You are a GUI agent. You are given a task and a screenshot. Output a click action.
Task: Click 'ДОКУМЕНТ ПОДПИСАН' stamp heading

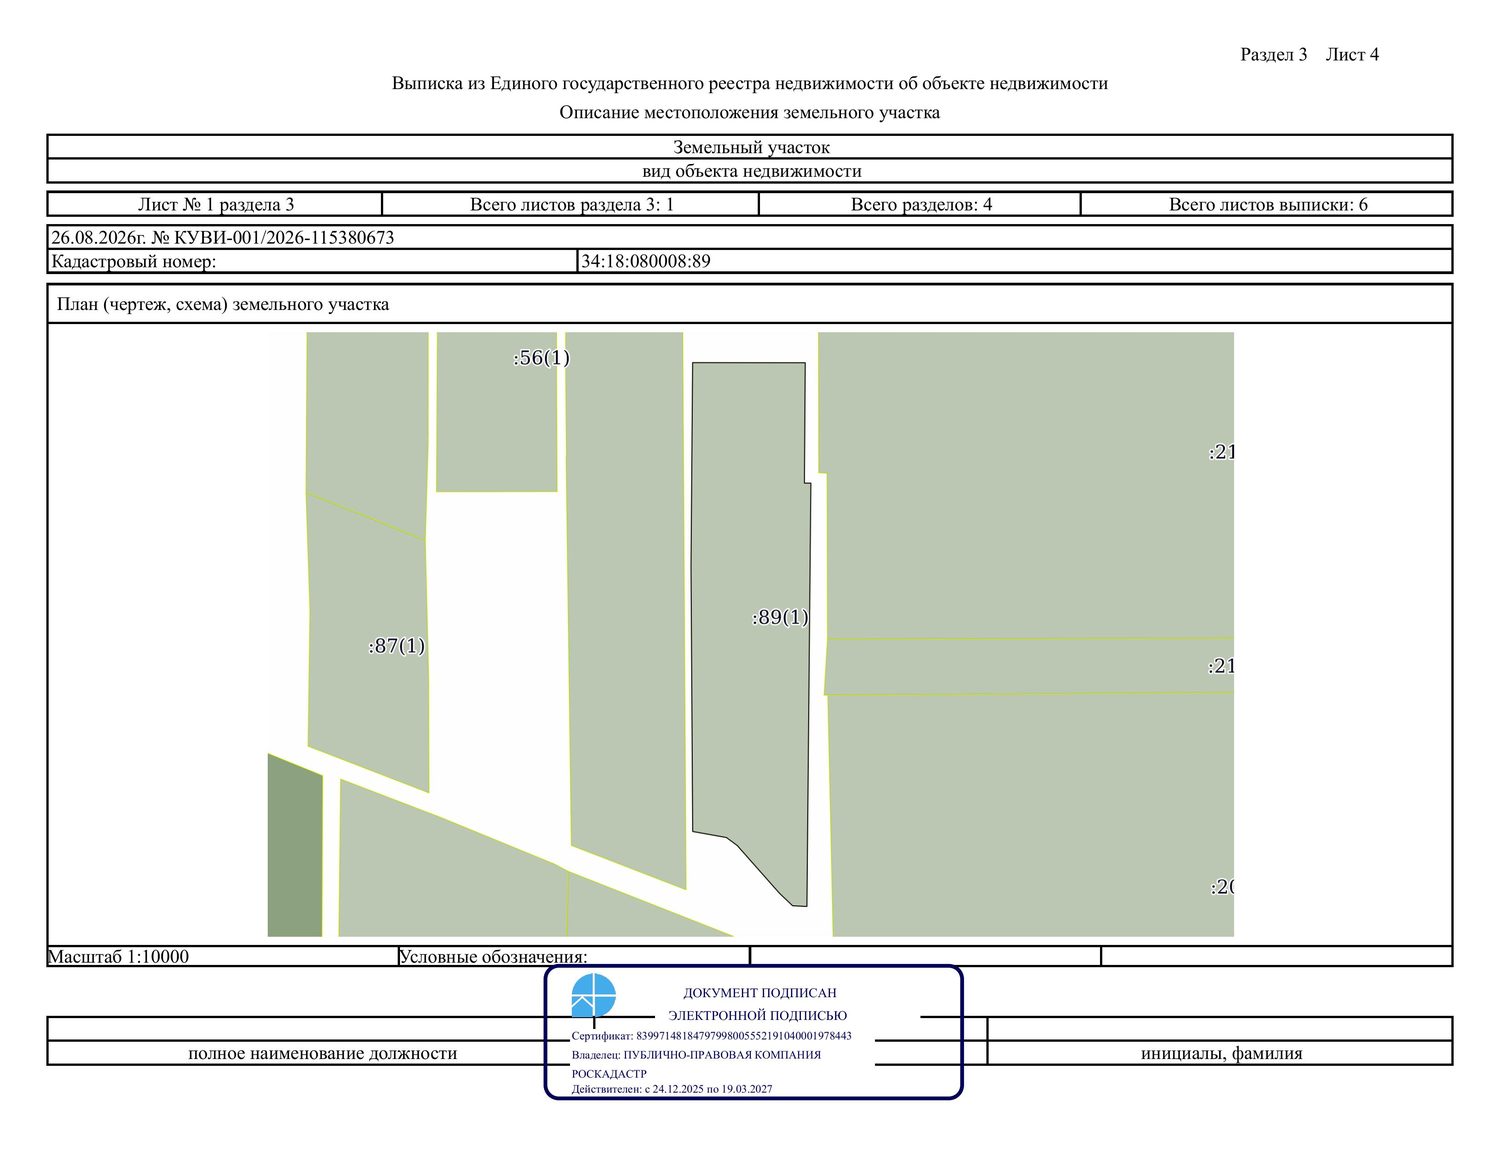pyautogui.click(x=760, y=993)
